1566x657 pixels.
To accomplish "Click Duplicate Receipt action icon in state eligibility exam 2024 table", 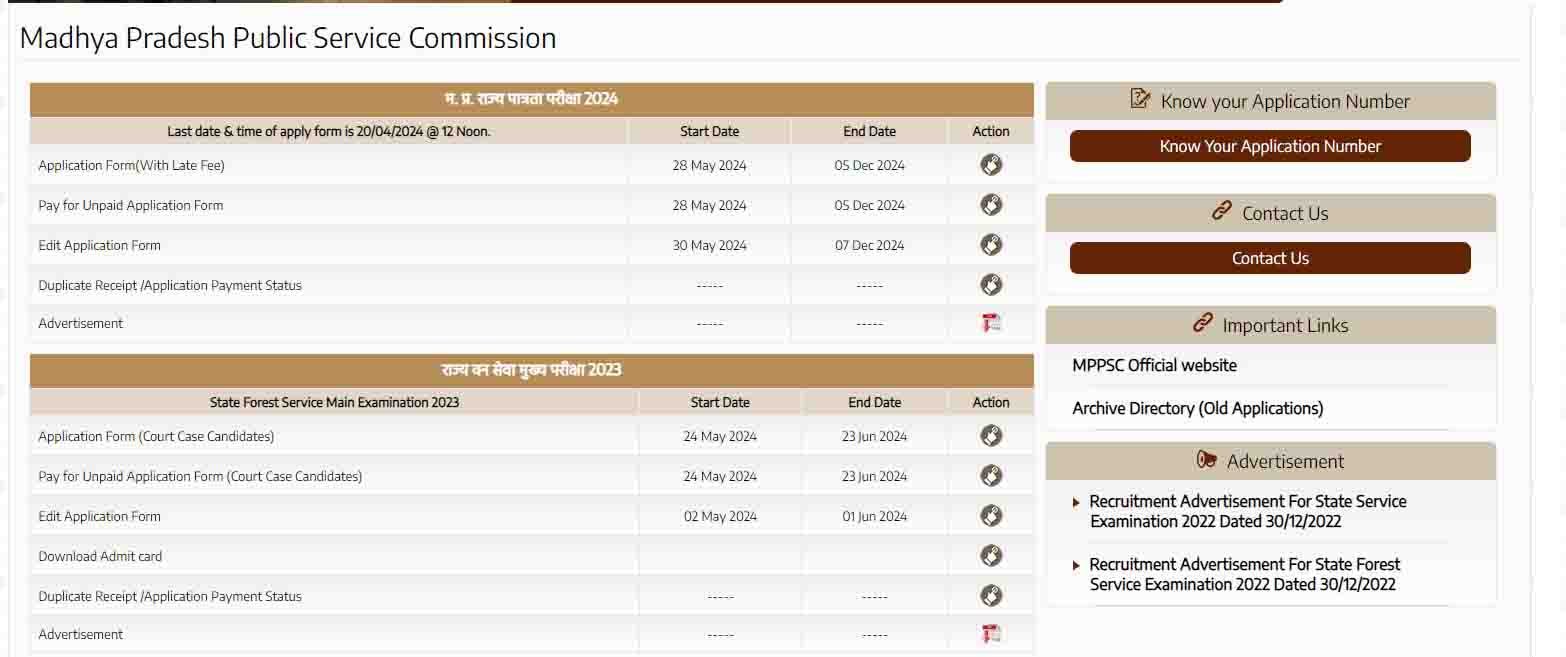I will coord(991,285).
